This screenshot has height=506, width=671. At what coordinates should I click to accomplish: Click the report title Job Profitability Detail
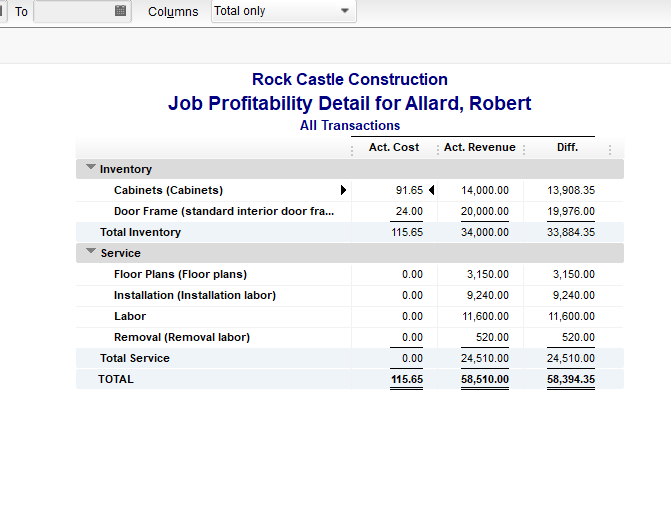point(349,103)
